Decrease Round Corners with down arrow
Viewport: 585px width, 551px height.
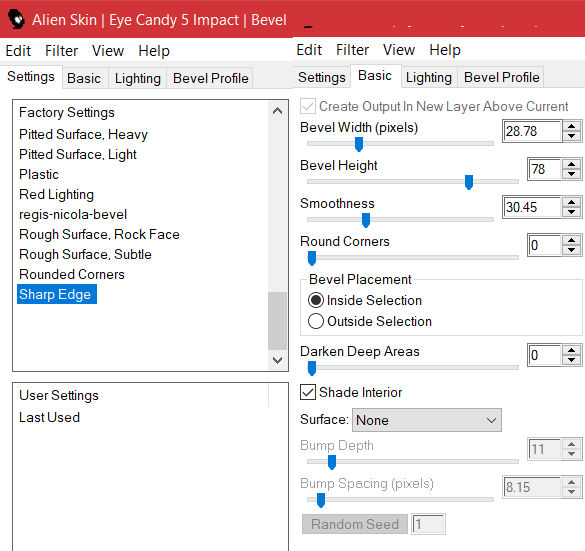point(571,250)
